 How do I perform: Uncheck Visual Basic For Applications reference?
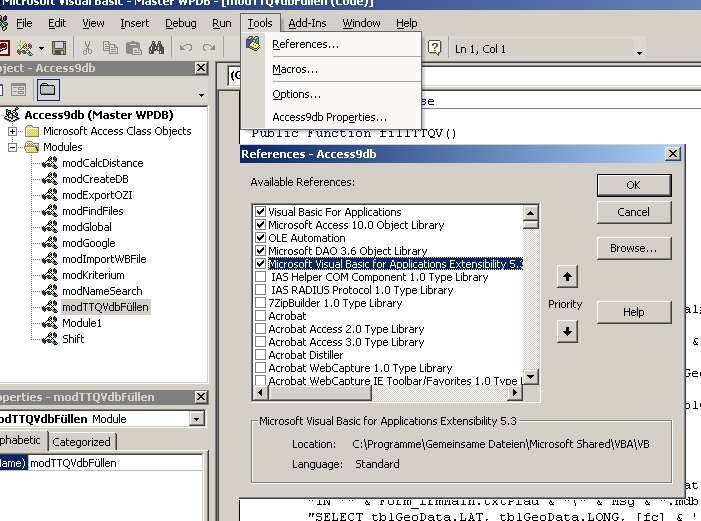[260, 212]
